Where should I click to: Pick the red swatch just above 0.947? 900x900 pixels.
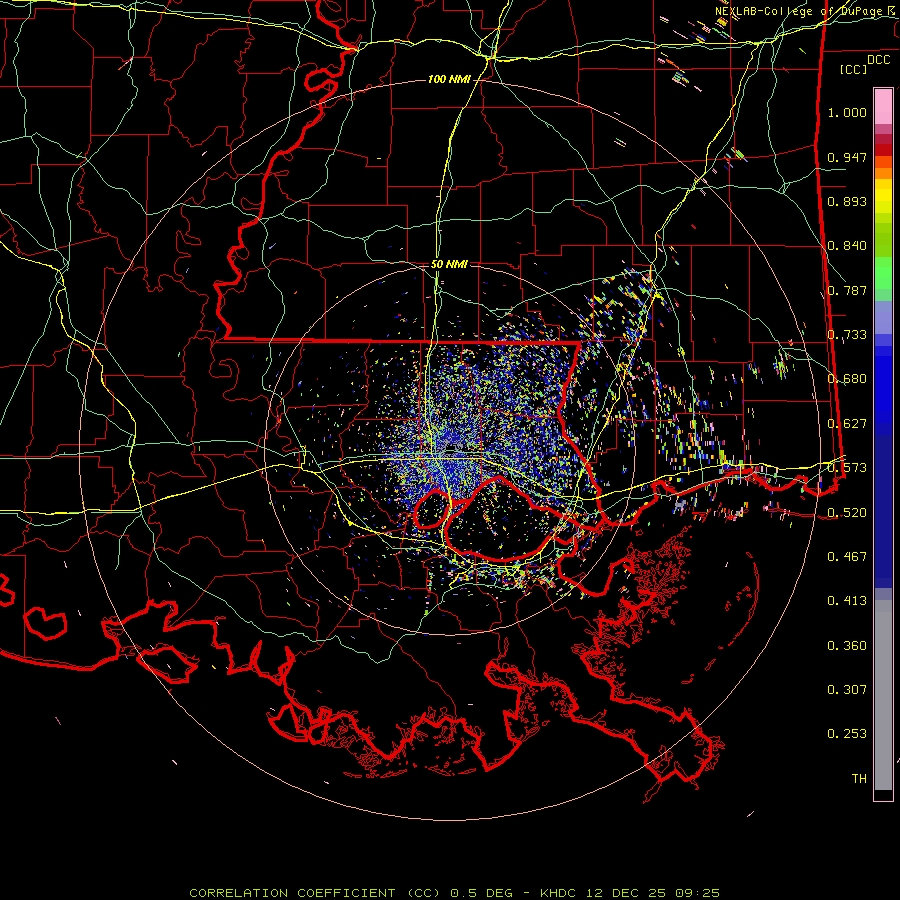(x=883, y=149)
